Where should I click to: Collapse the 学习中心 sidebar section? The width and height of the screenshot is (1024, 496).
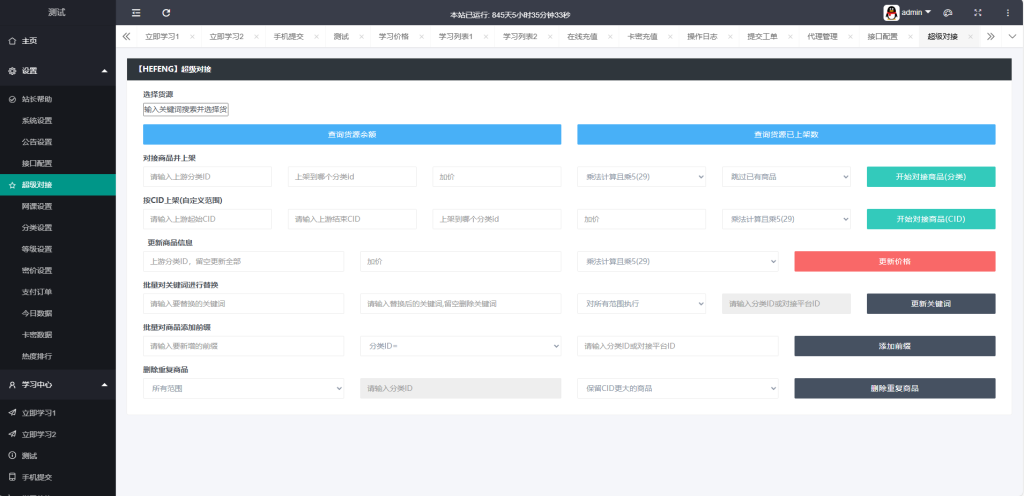105,384
